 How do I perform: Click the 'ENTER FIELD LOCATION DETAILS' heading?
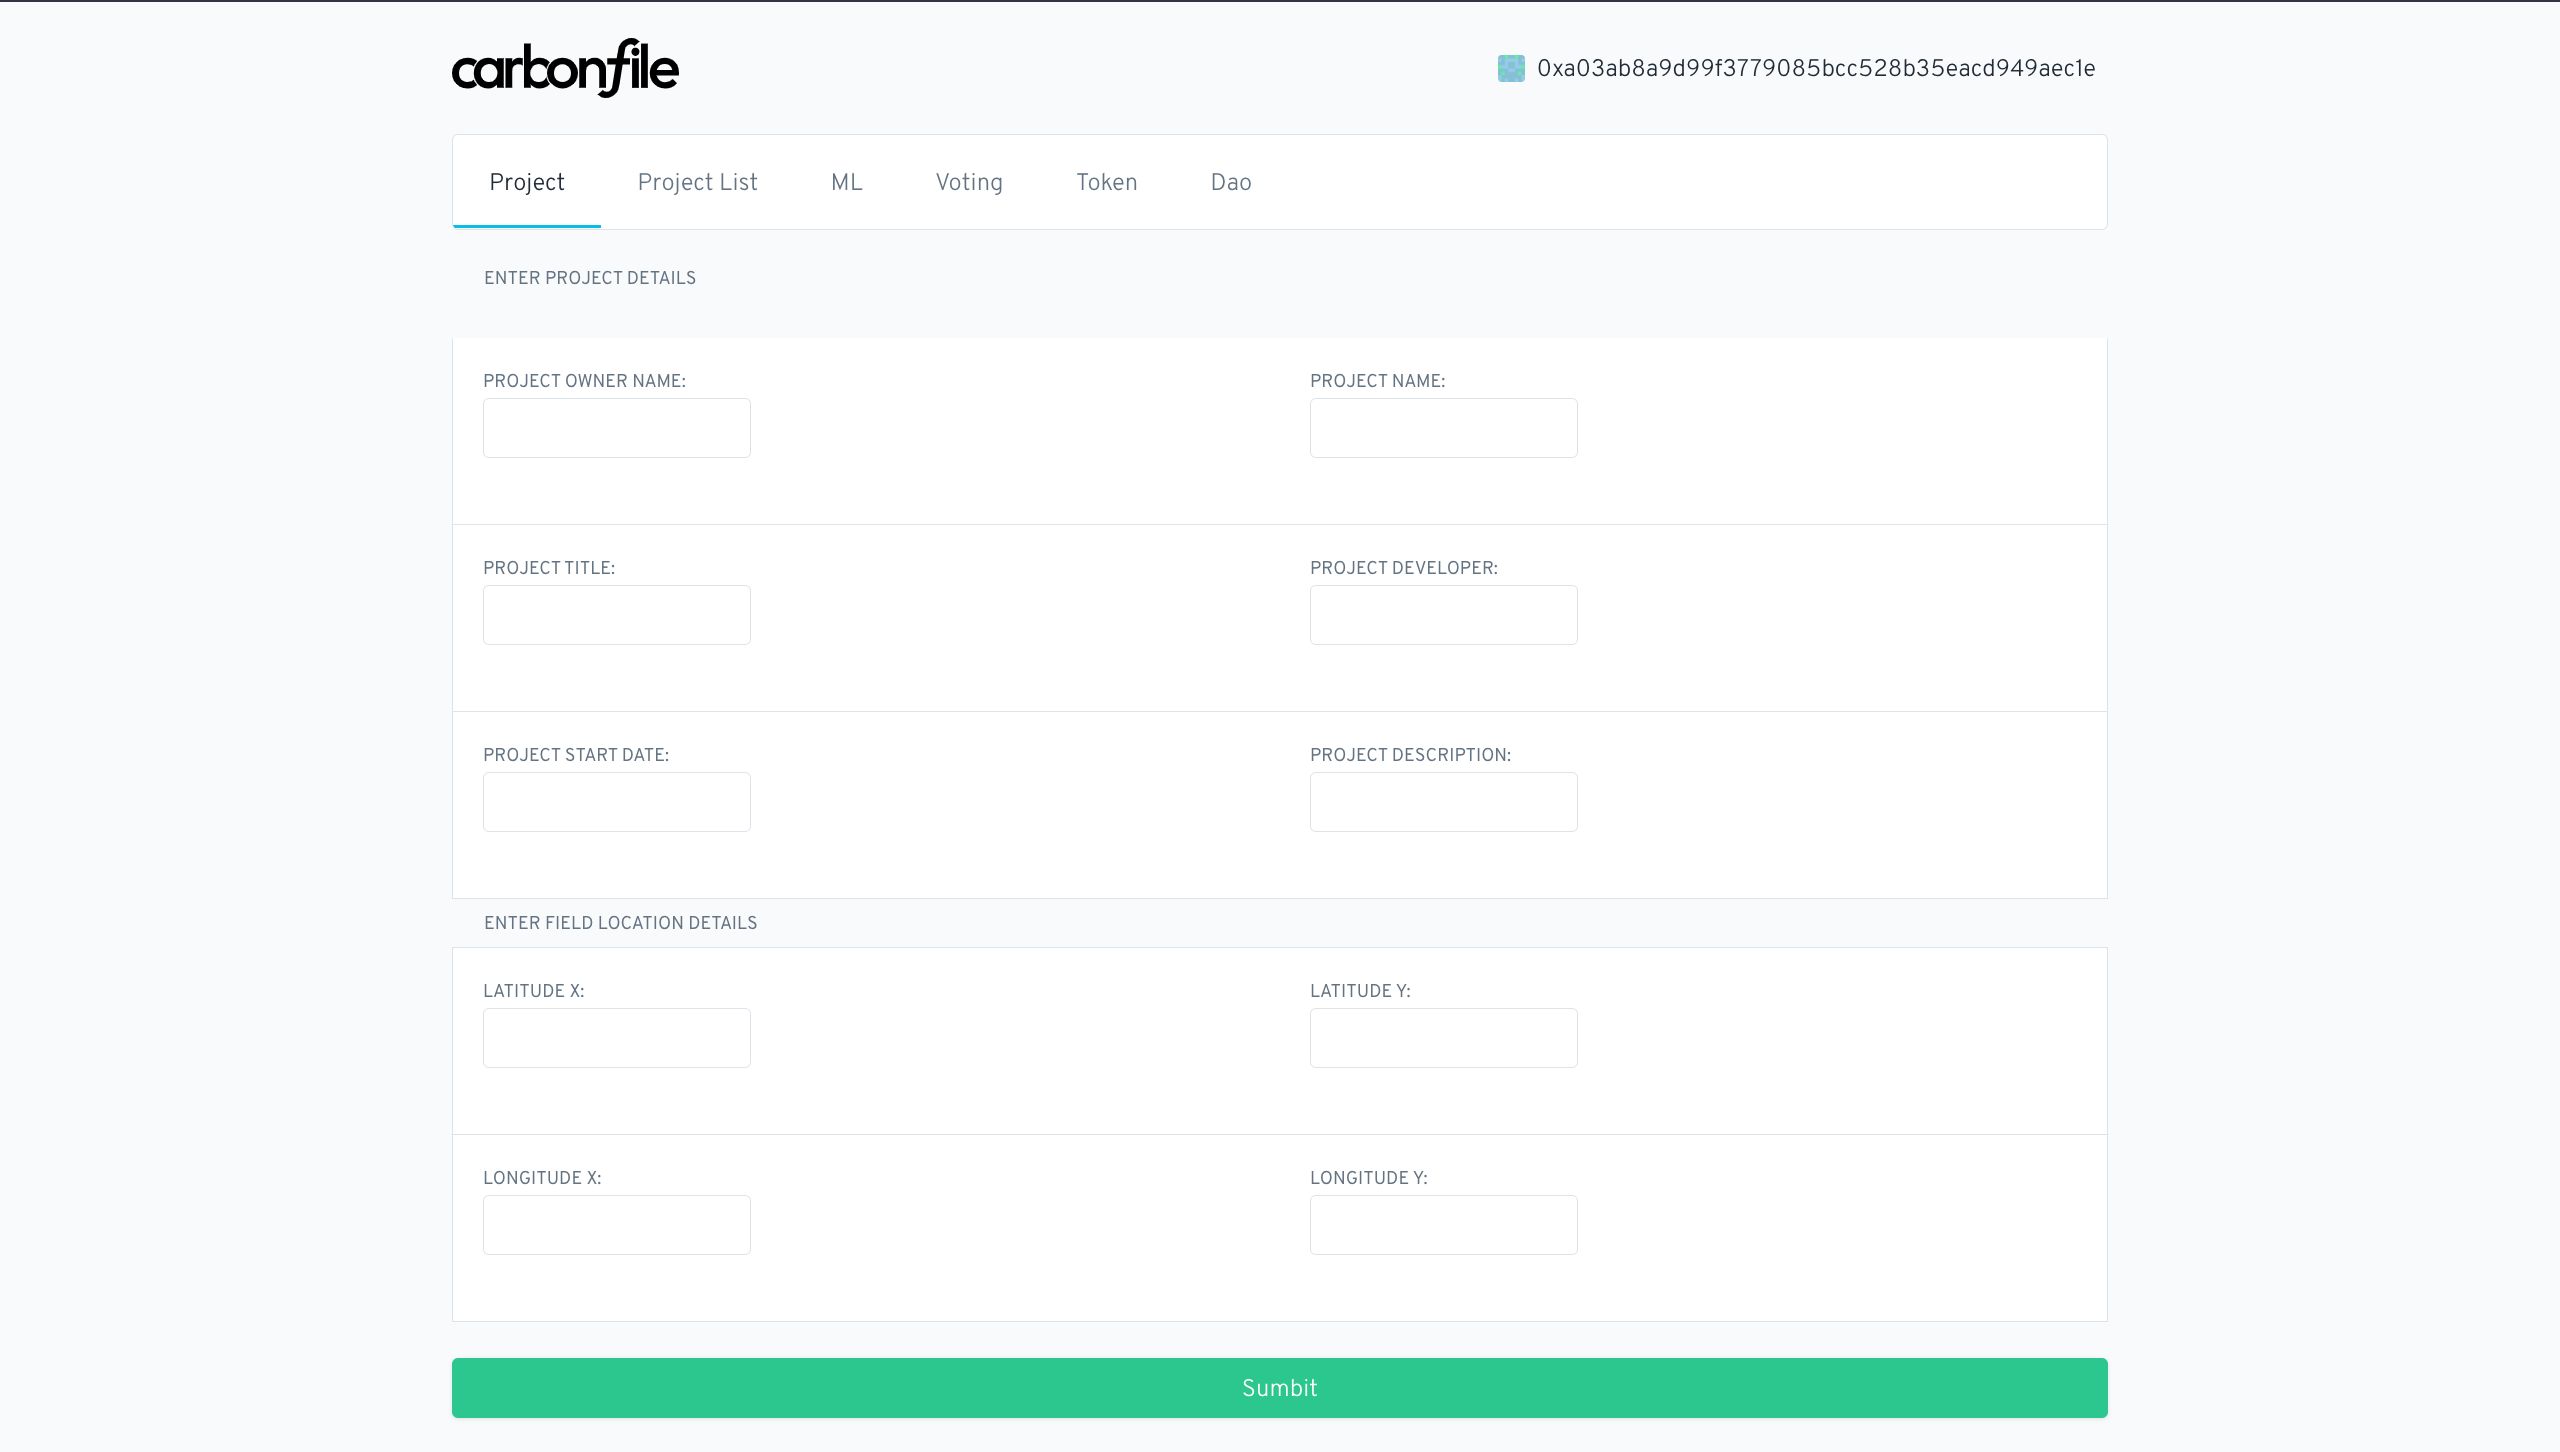coord(621,923)
